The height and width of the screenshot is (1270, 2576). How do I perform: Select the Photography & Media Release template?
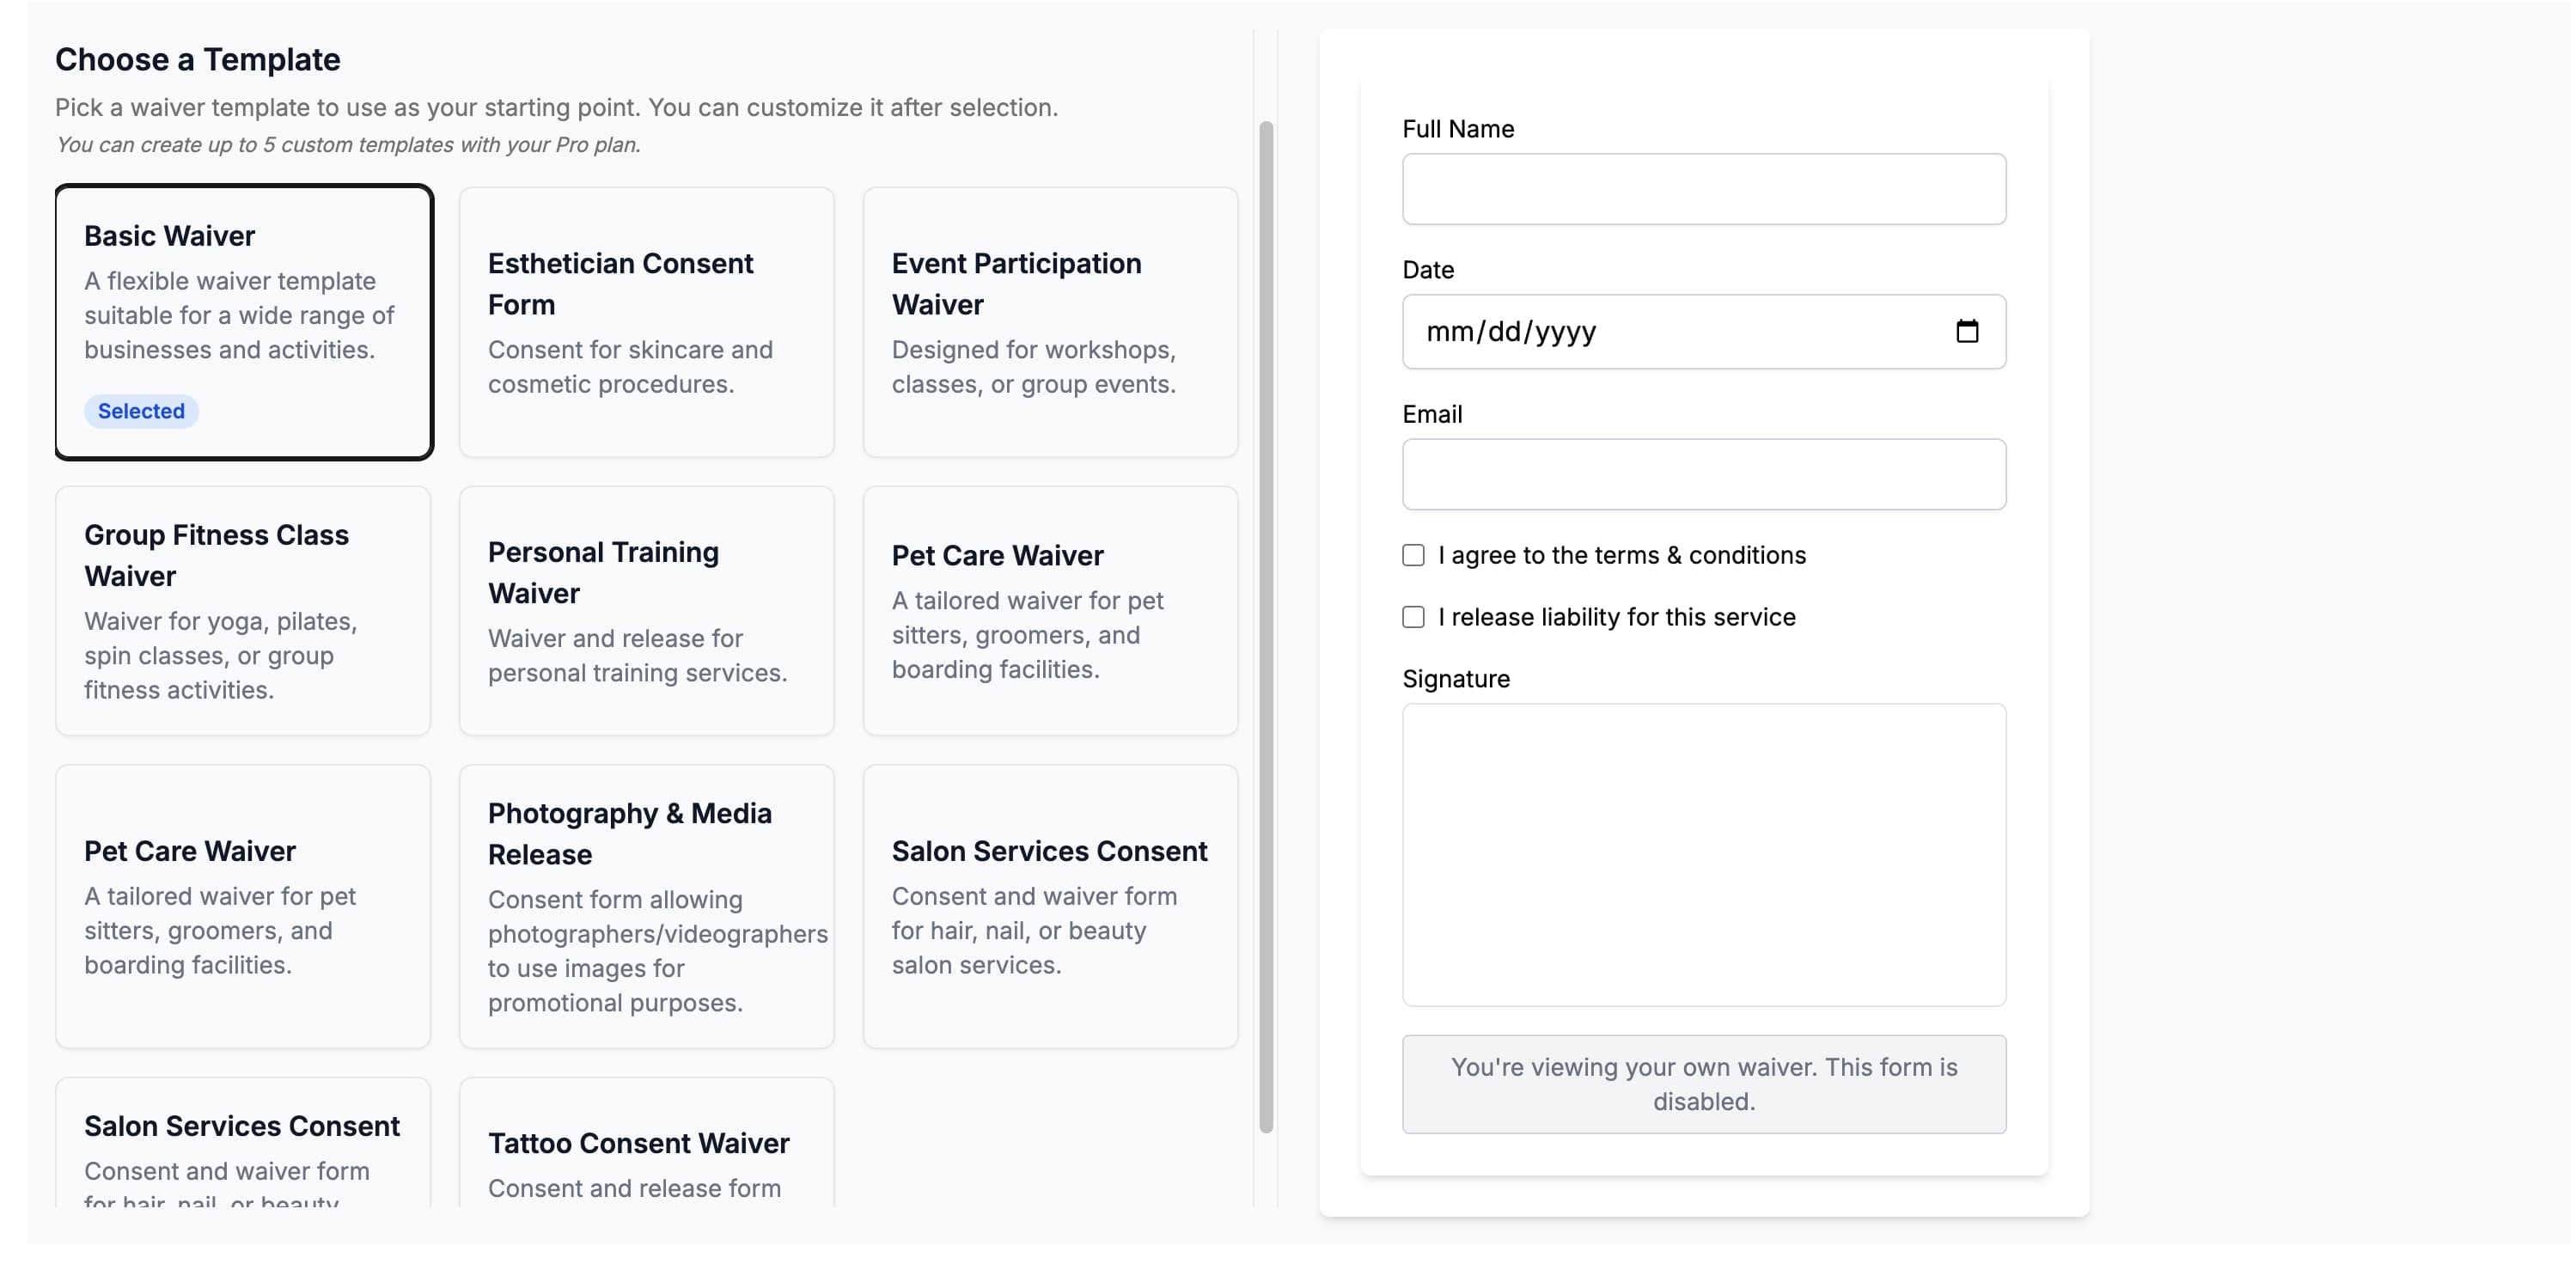tap(646, 905)
